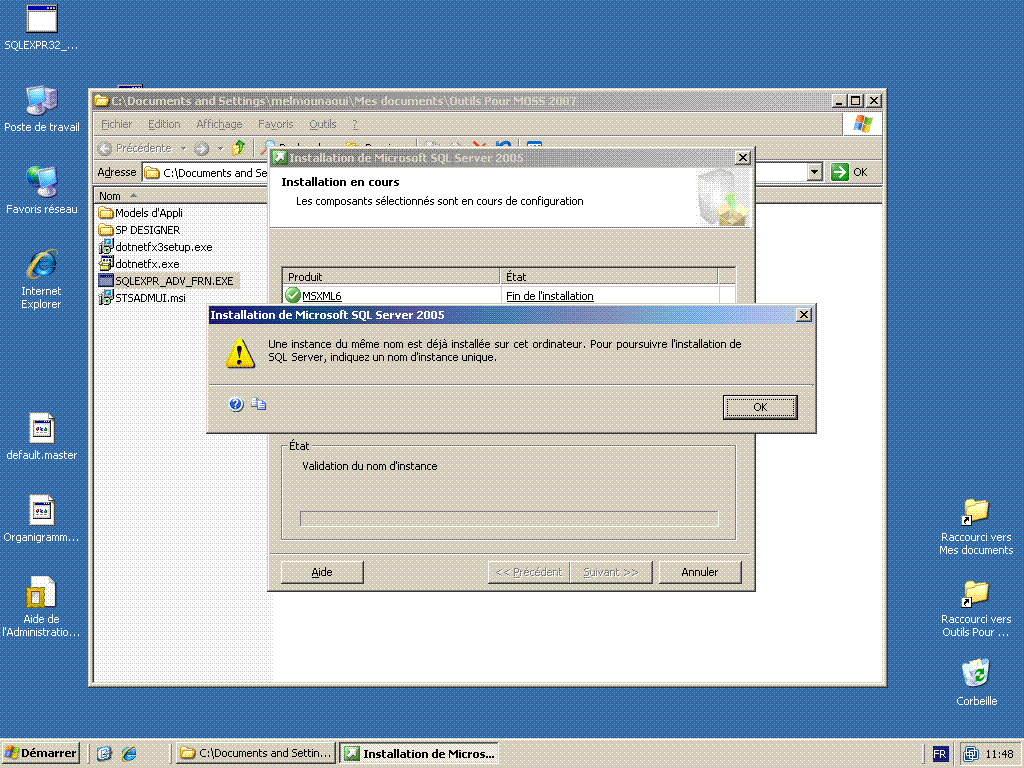The image size is (1024, 768).
Task: Select the dotnetfx.exe file
Action: point(139,264)
